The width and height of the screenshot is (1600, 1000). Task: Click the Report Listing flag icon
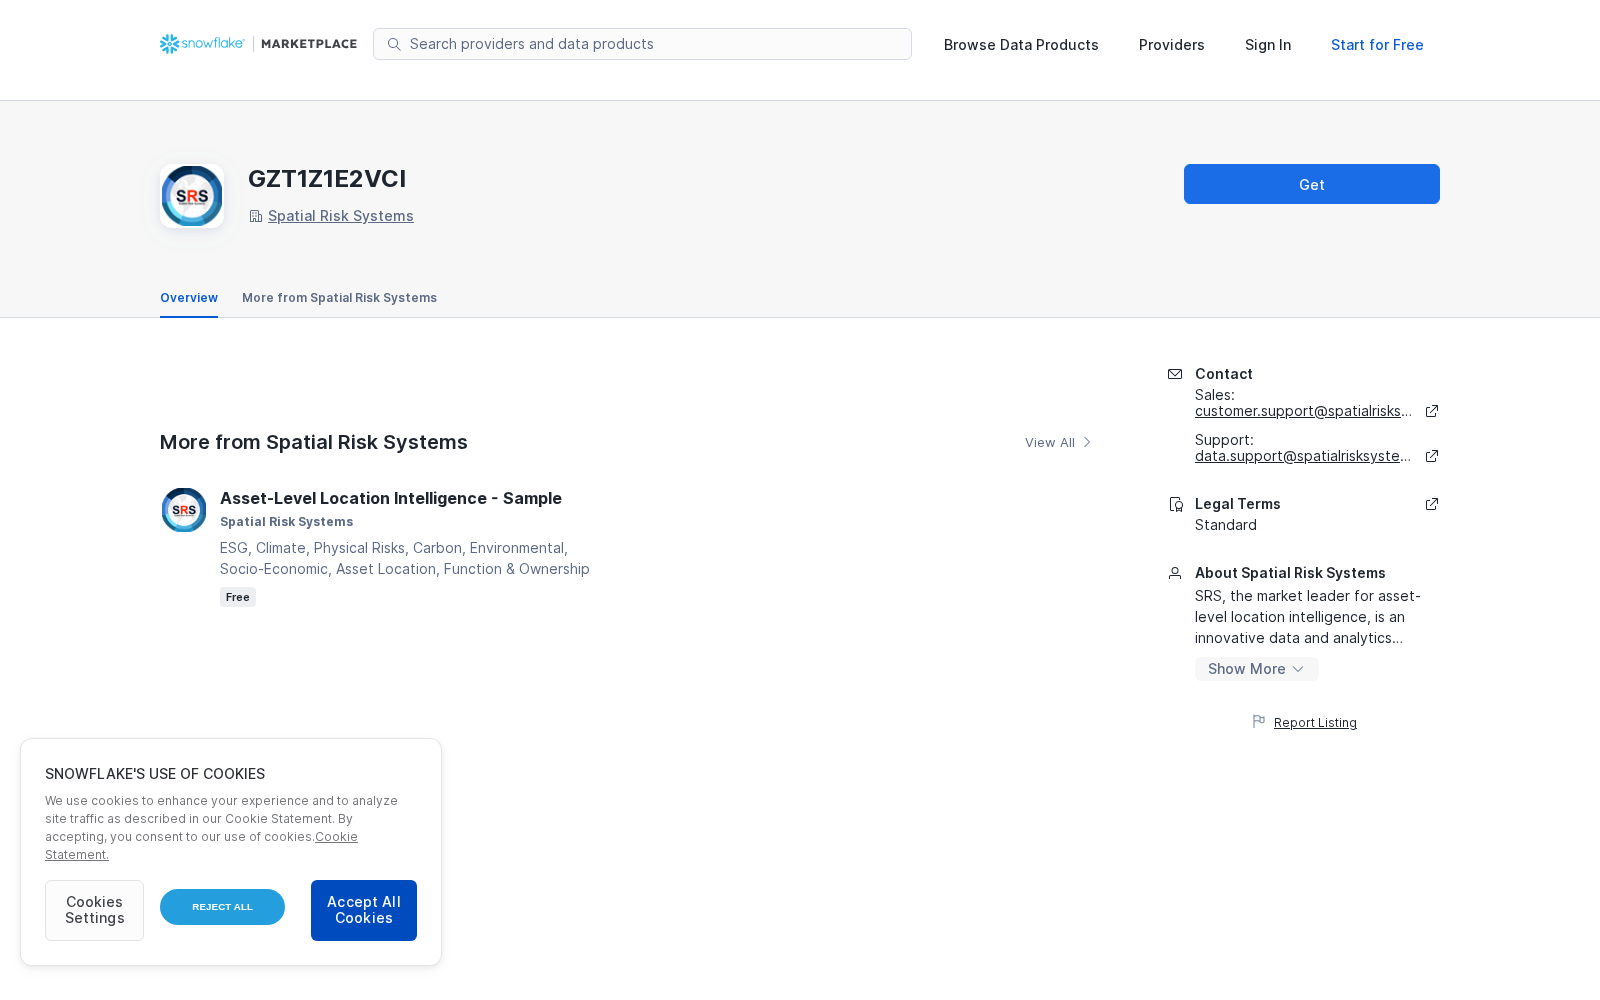1259,721
